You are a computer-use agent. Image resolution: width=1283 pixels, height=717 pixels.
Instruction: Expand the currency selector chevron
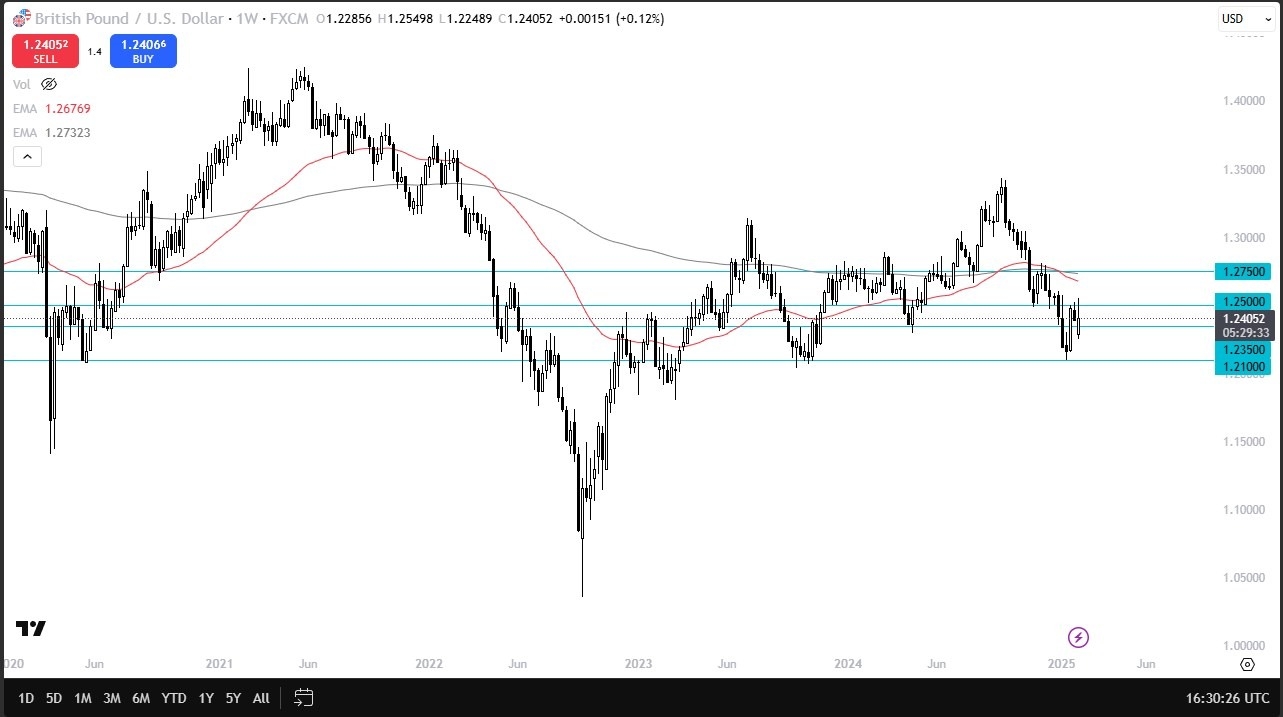pos(1268,18)
